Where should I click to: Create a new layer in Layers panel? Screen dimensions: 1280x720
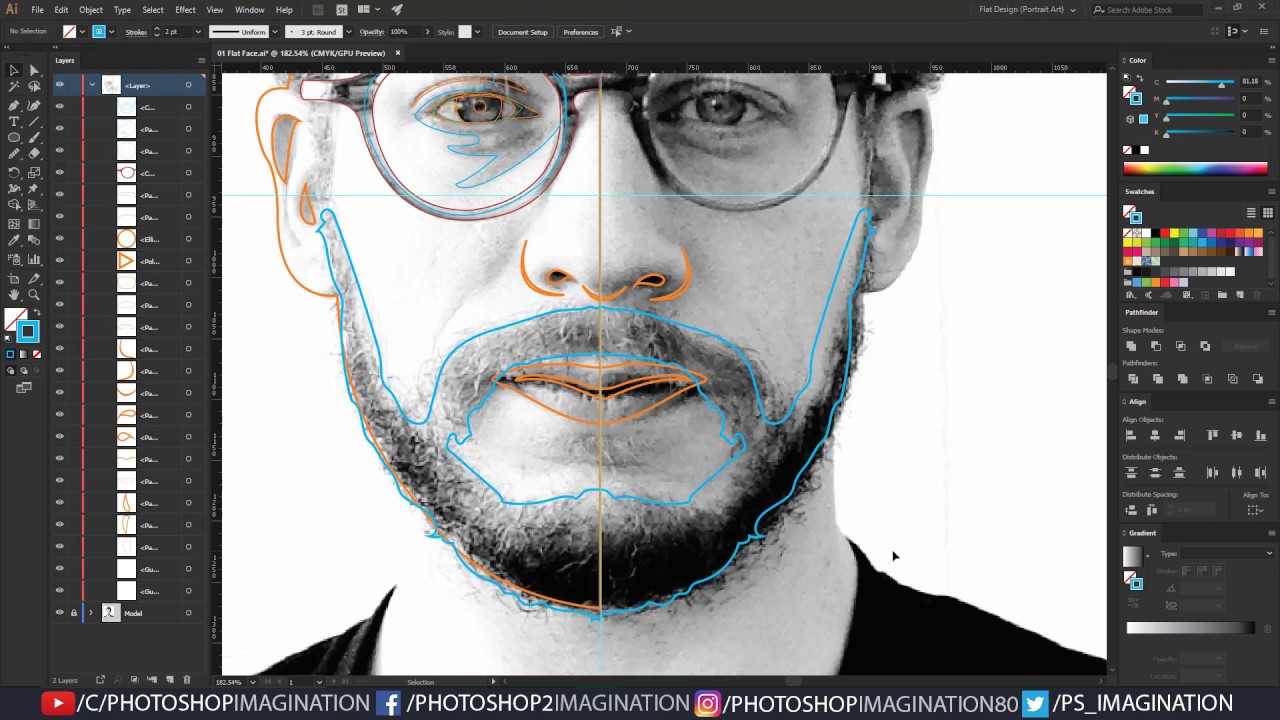(x=170, y=680)
